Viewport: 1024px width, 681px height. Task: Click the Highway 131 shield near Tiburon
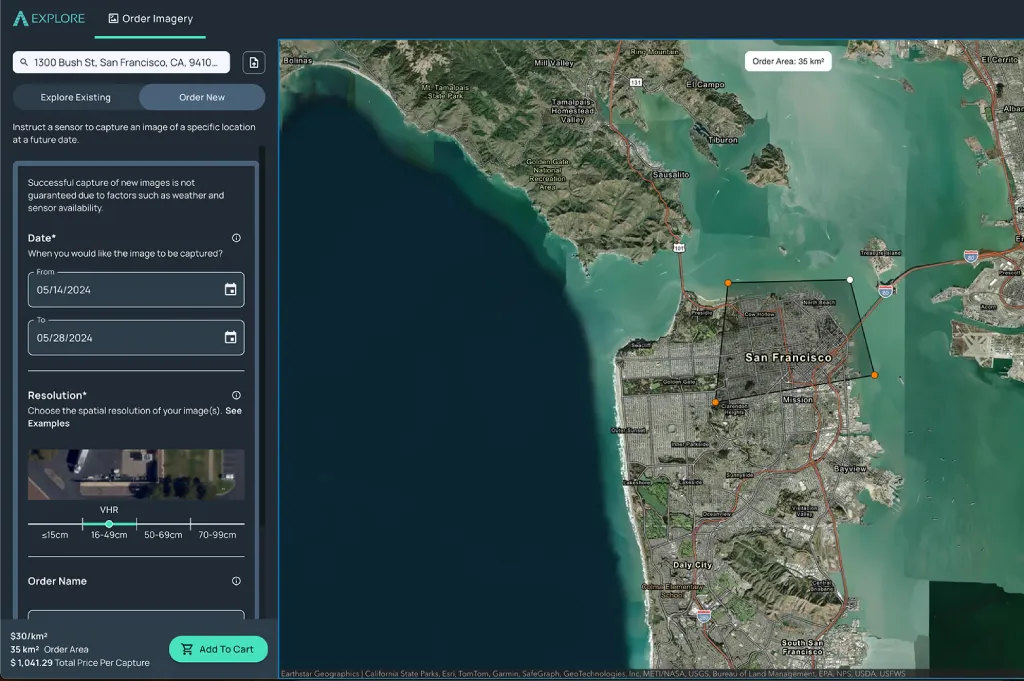click(x=635, y=82)
